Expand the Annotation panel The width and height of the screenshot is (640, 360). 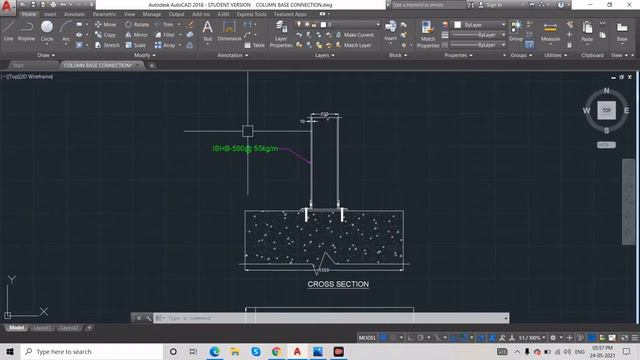[233, 55]
